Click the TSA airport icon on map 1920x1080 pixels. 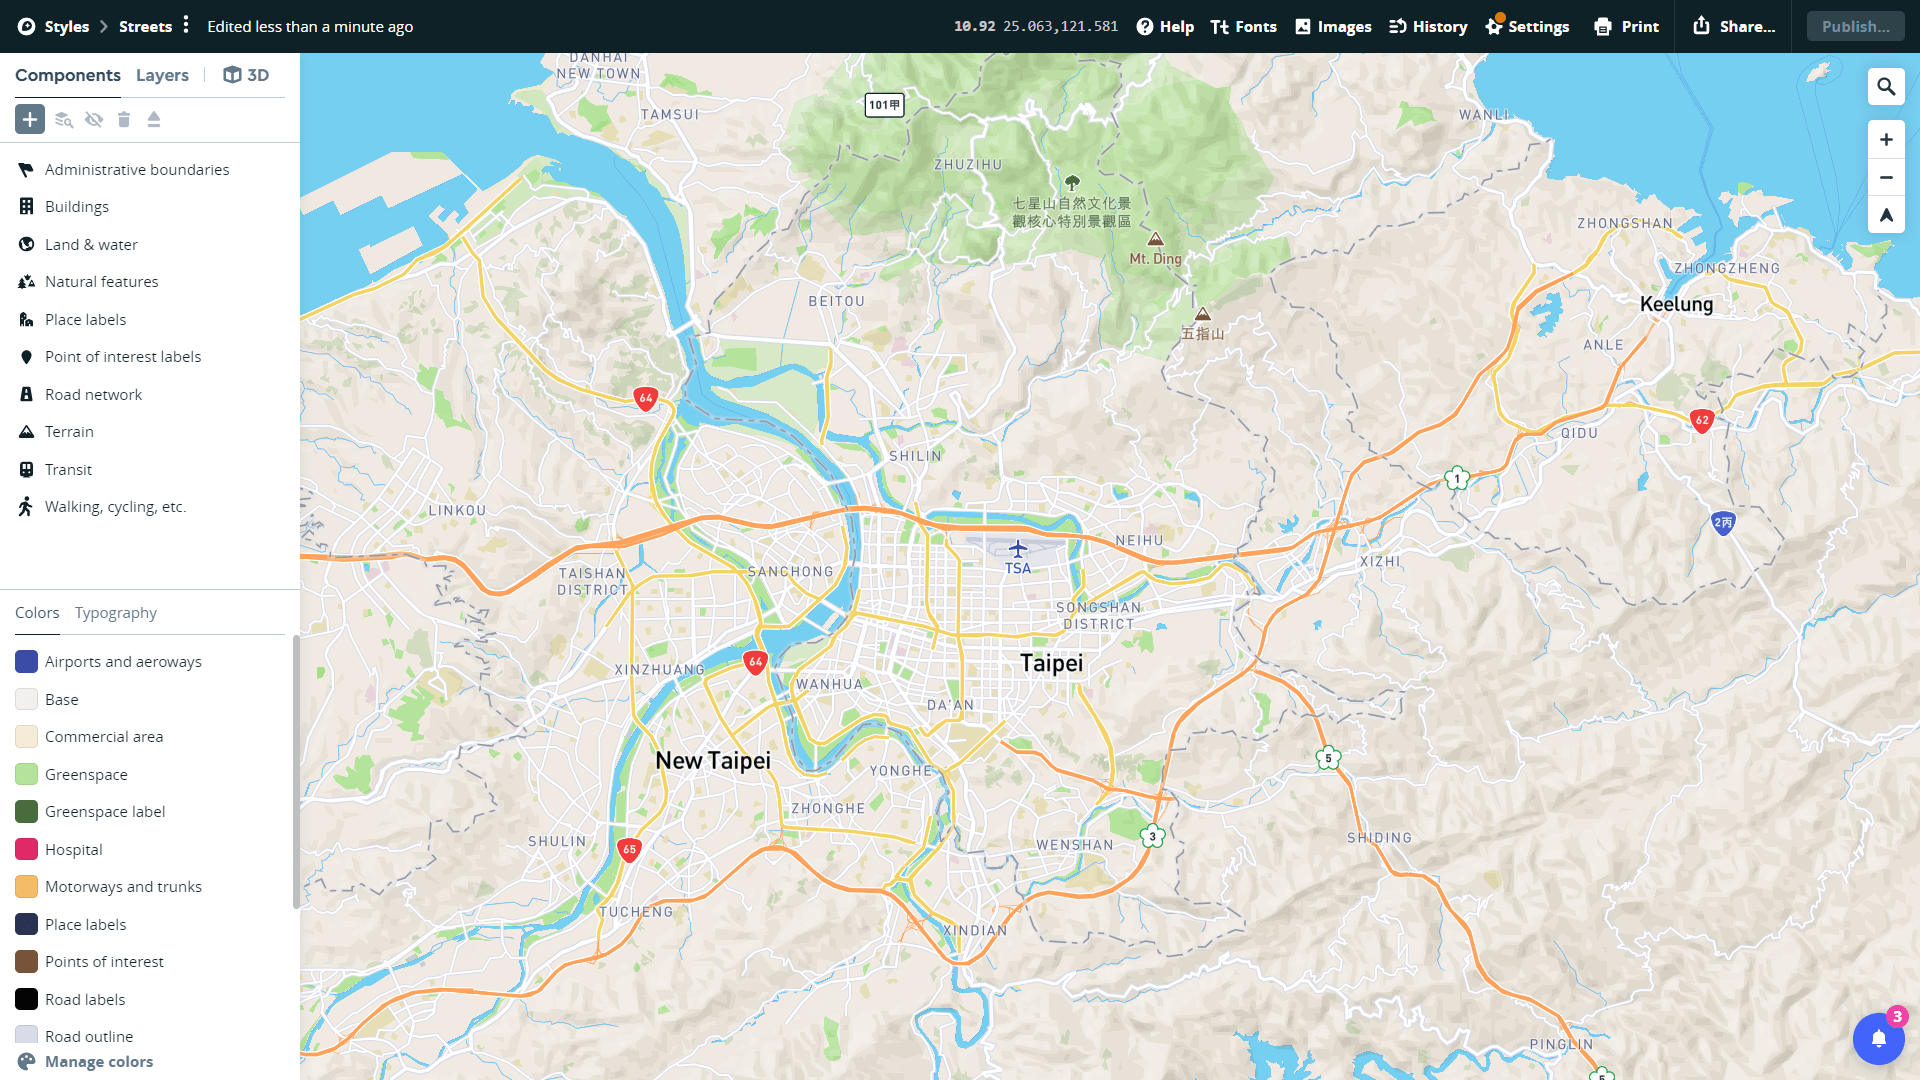point(1018,549)
